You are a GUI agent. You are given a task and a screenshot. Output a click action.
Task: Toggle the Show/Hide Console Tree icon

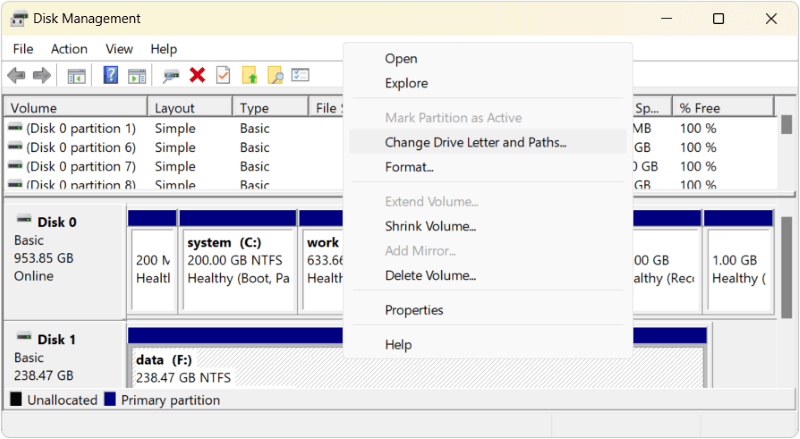77,76
